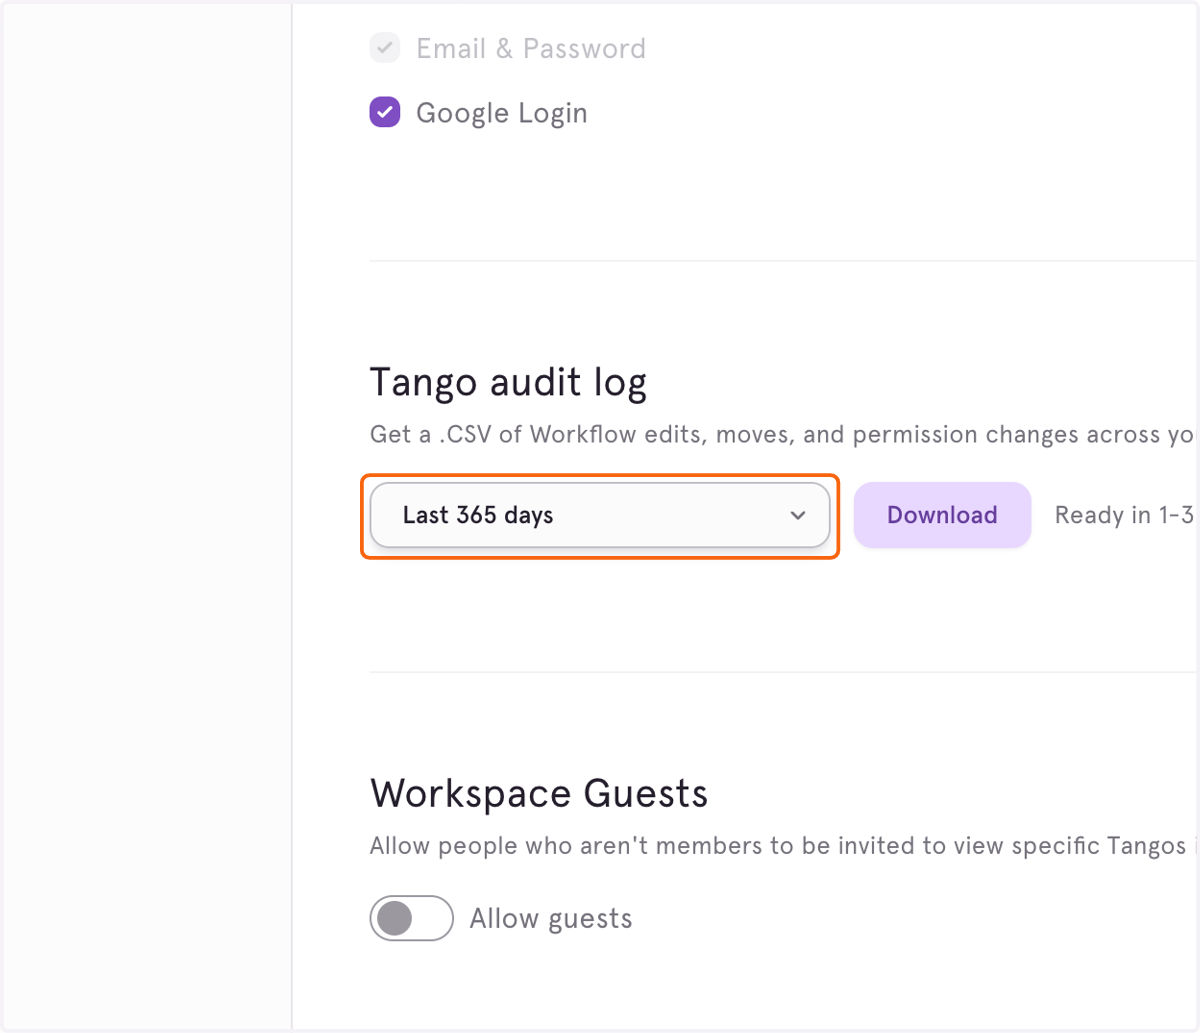Click the Email & Password label text

(531, 48)
